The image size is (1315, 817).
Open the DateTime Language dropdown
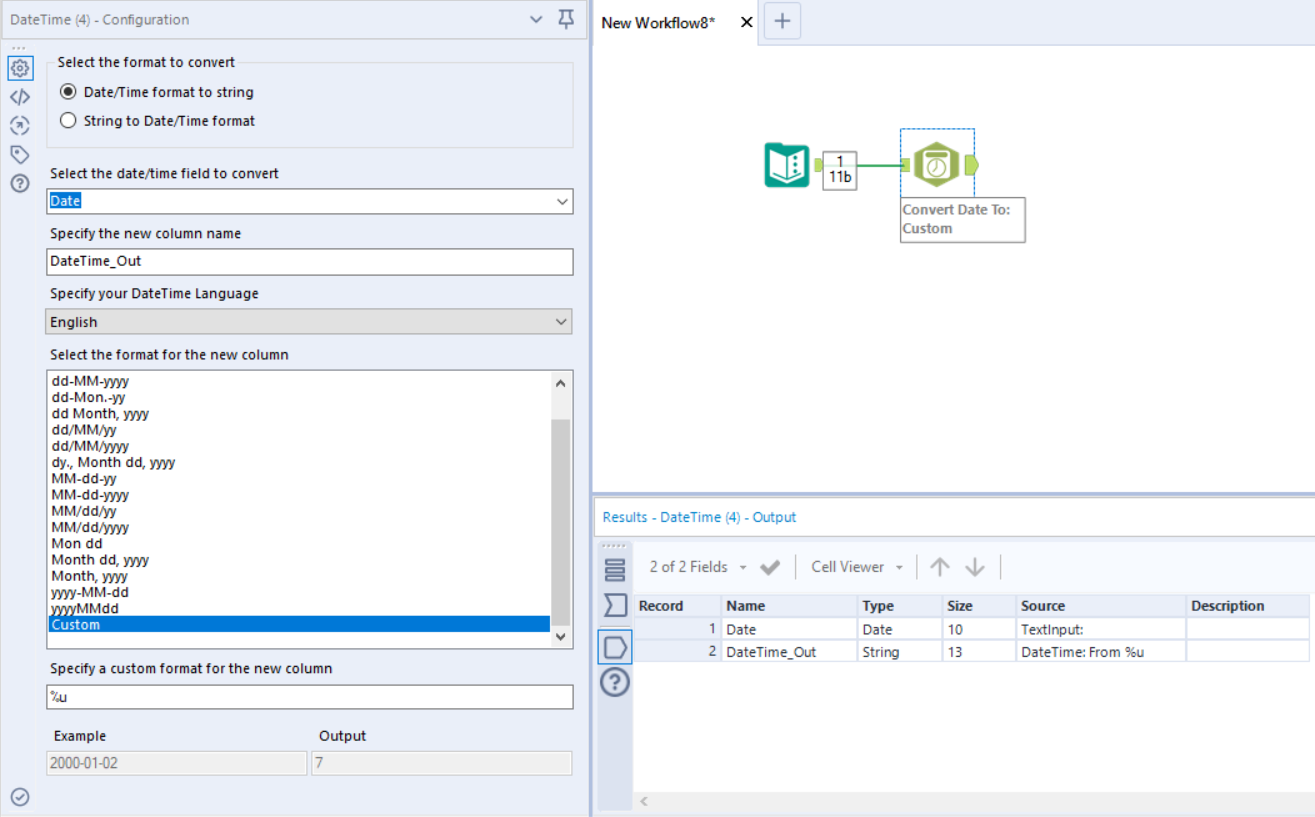click(562, 321)
